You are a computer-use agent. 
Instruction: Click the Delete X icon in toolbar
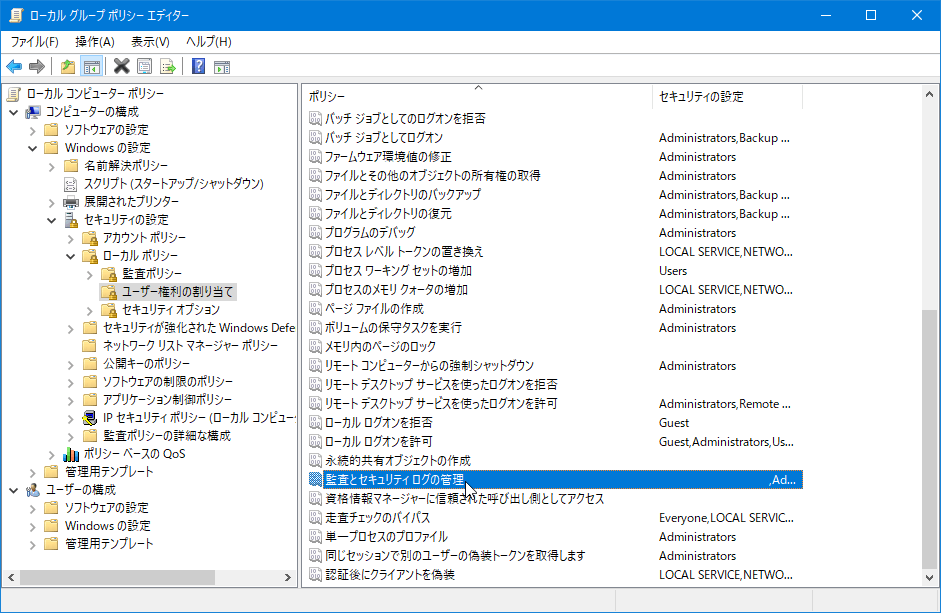[121, 67]
